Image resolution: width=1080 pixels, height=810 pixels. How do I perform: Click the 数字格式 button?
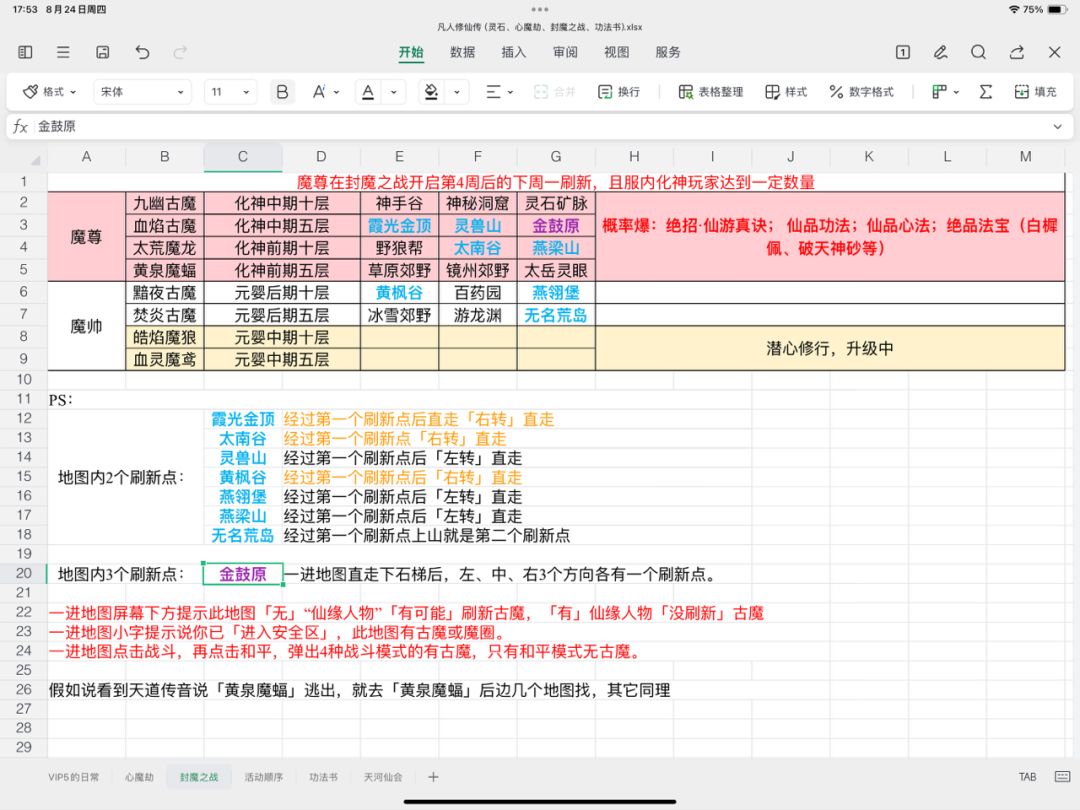point(861,92)
